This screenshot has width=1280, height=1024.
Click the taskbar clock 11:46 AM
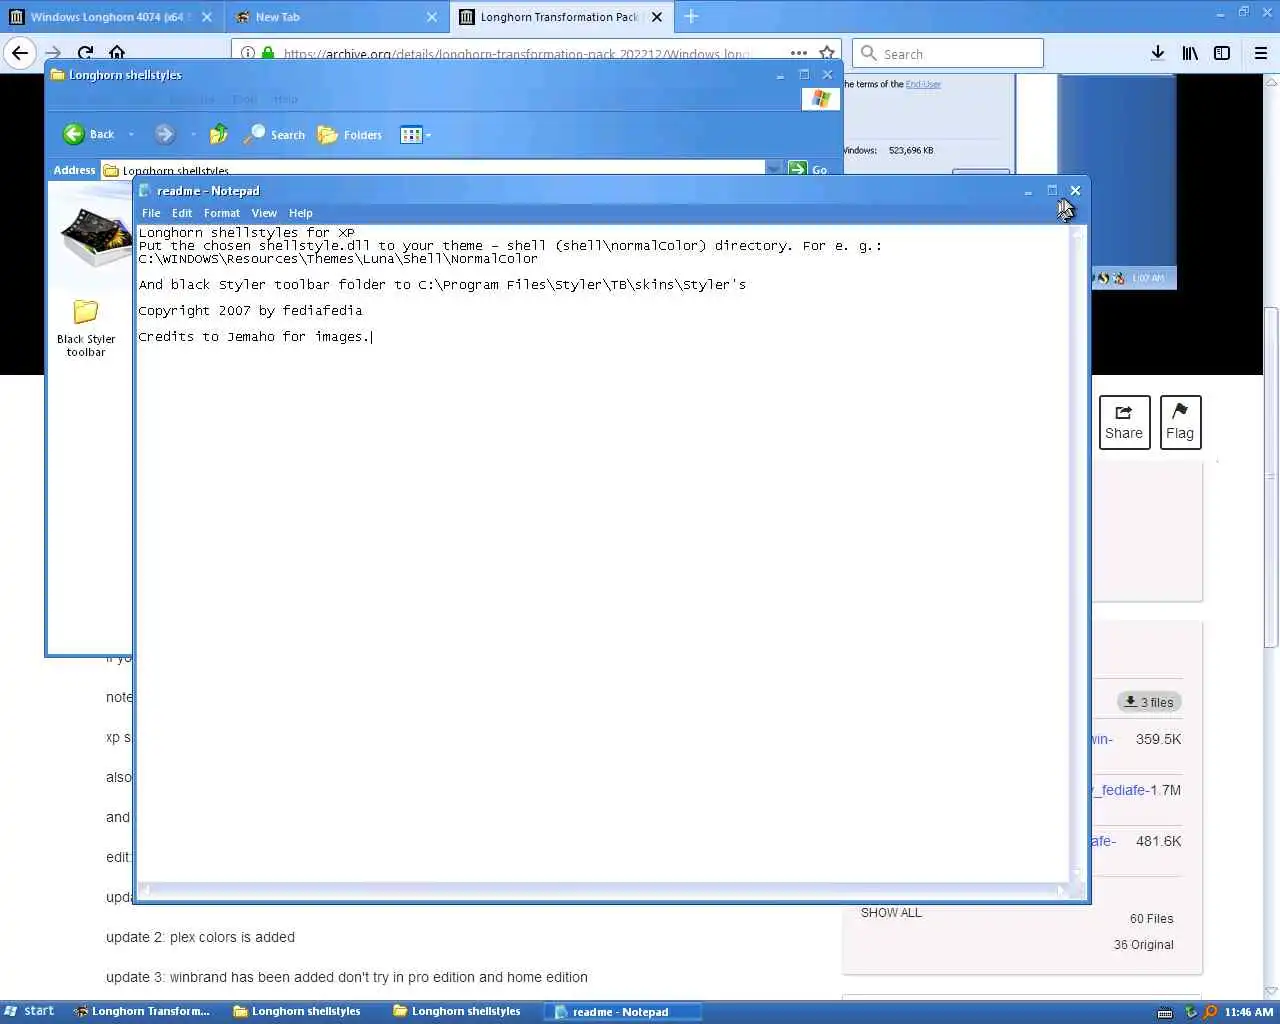point(1249,1012)
